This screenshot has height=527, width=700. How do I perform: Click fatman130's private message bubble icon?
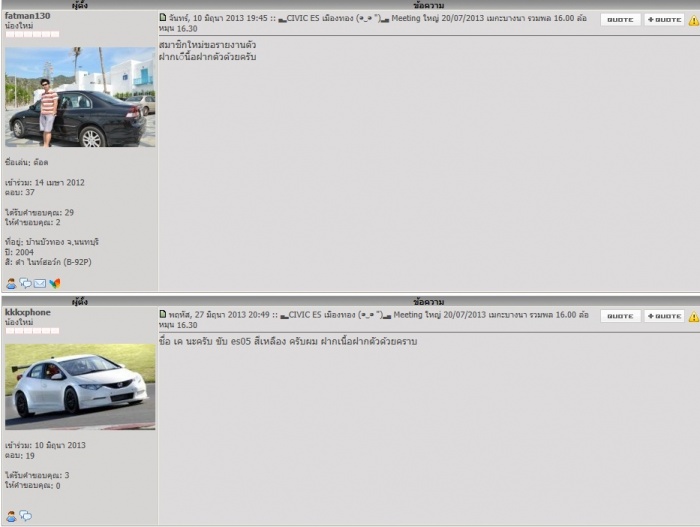click(25, 284)
